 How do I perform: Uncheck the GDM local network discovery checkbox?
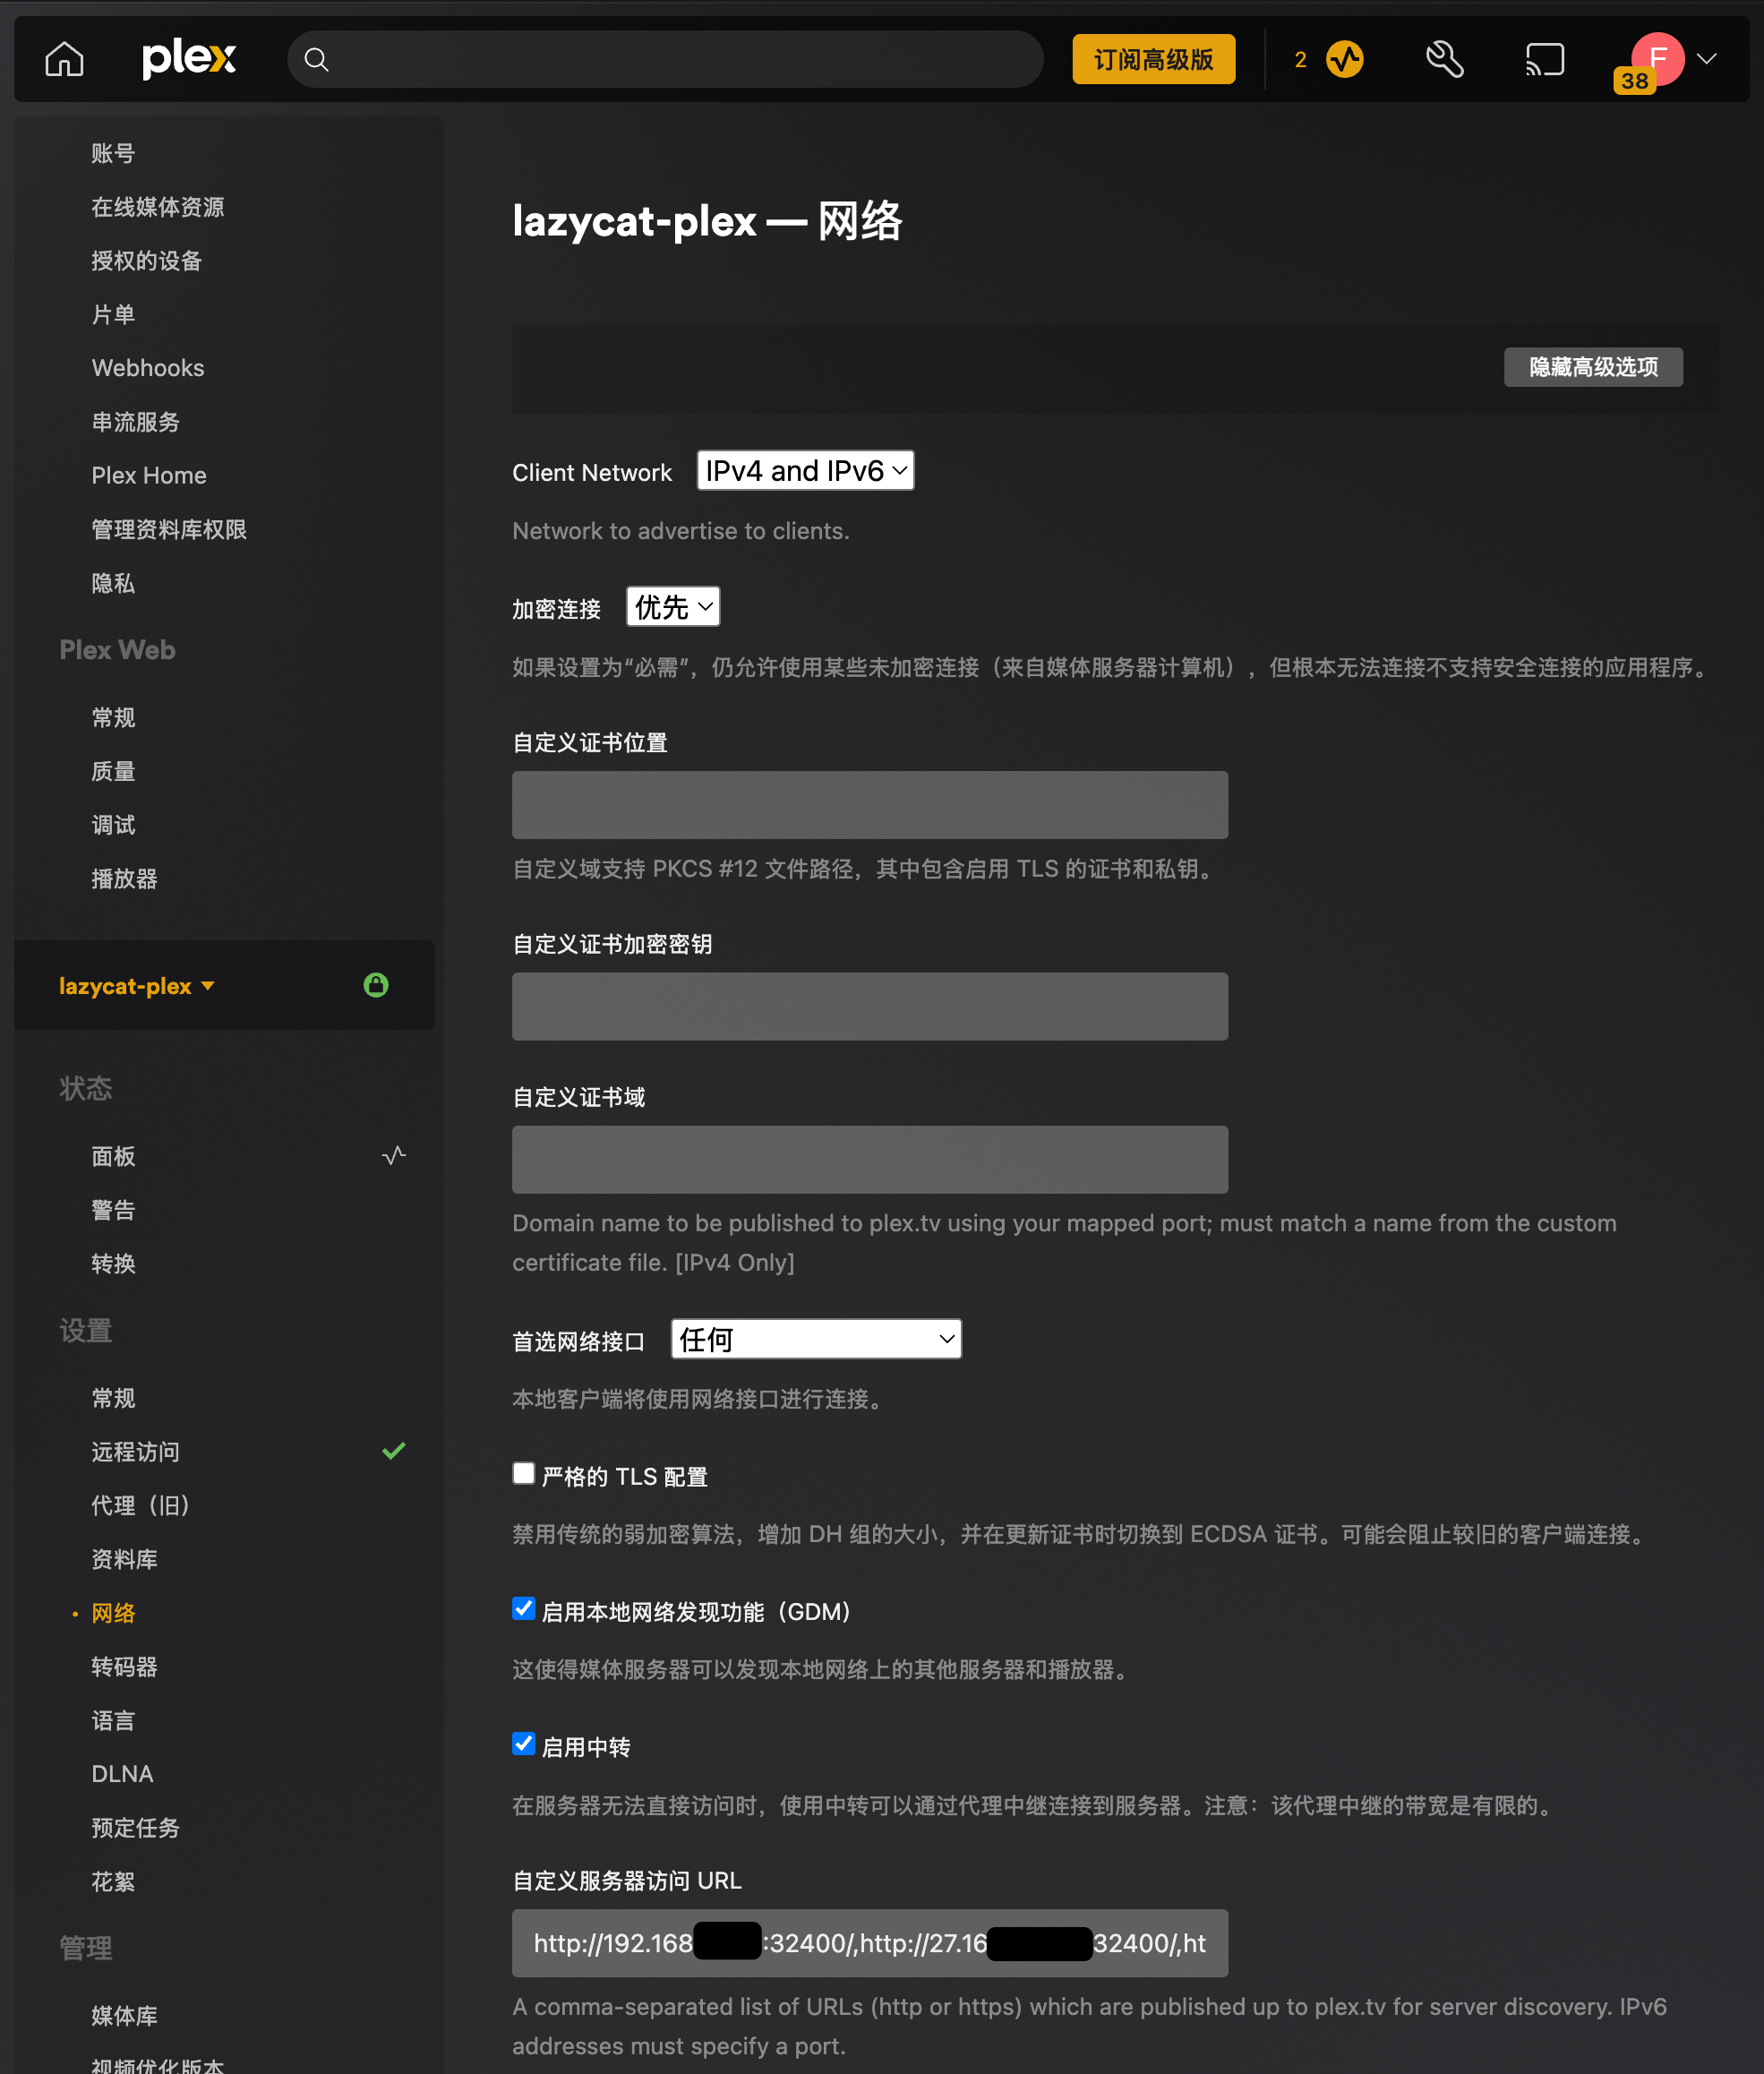coord(523,1608)
